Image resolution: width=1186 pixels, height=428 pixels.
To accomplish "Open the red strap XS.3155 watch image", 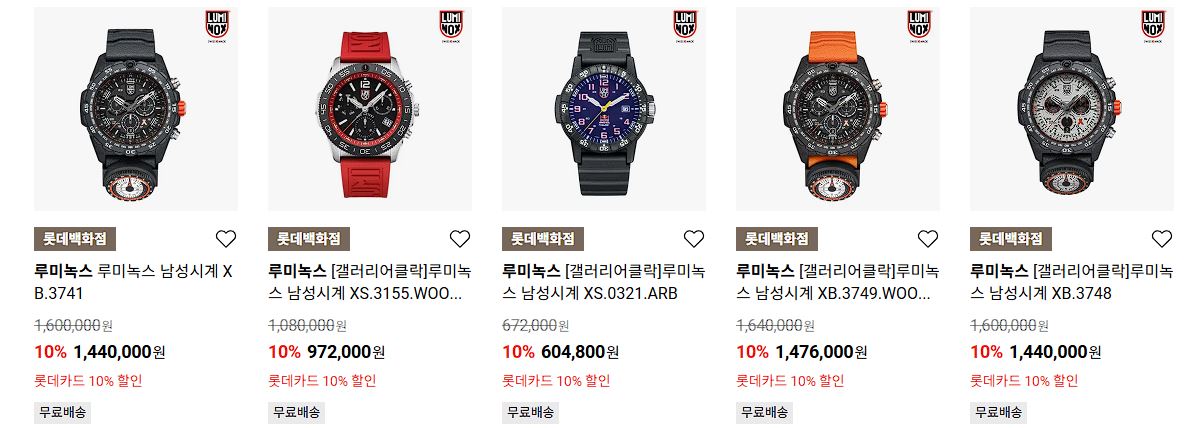I will point(370,109).
